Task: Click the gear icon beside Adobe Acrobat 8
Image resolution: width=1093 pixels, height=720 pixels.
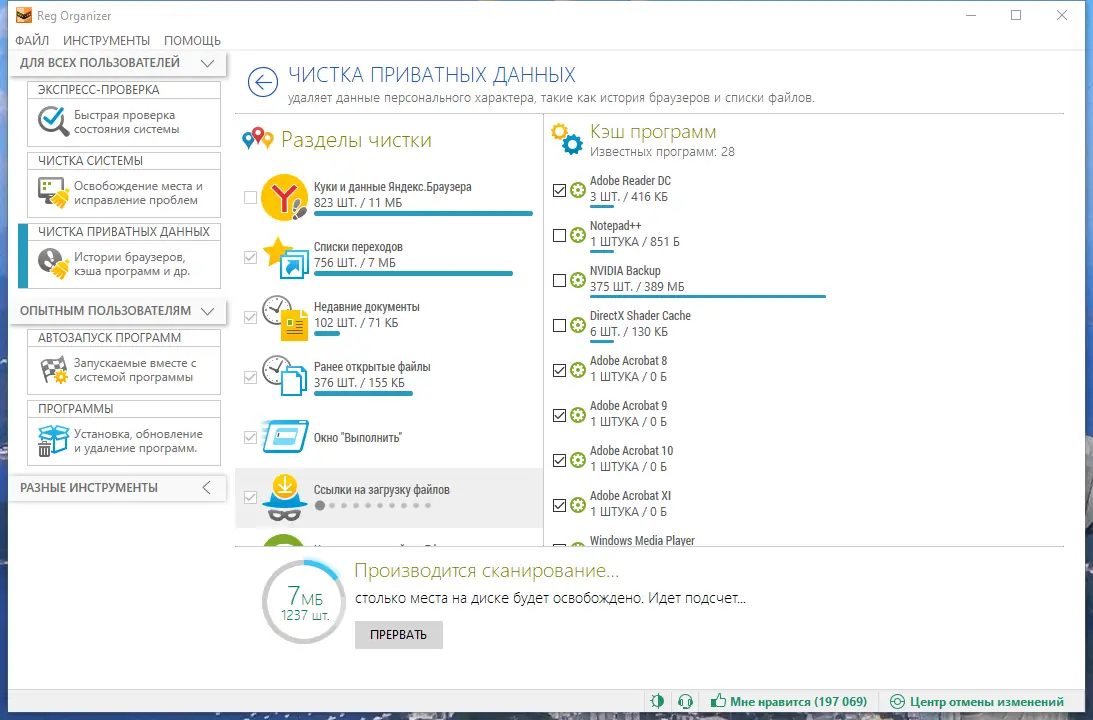Action: coord(578,370)
